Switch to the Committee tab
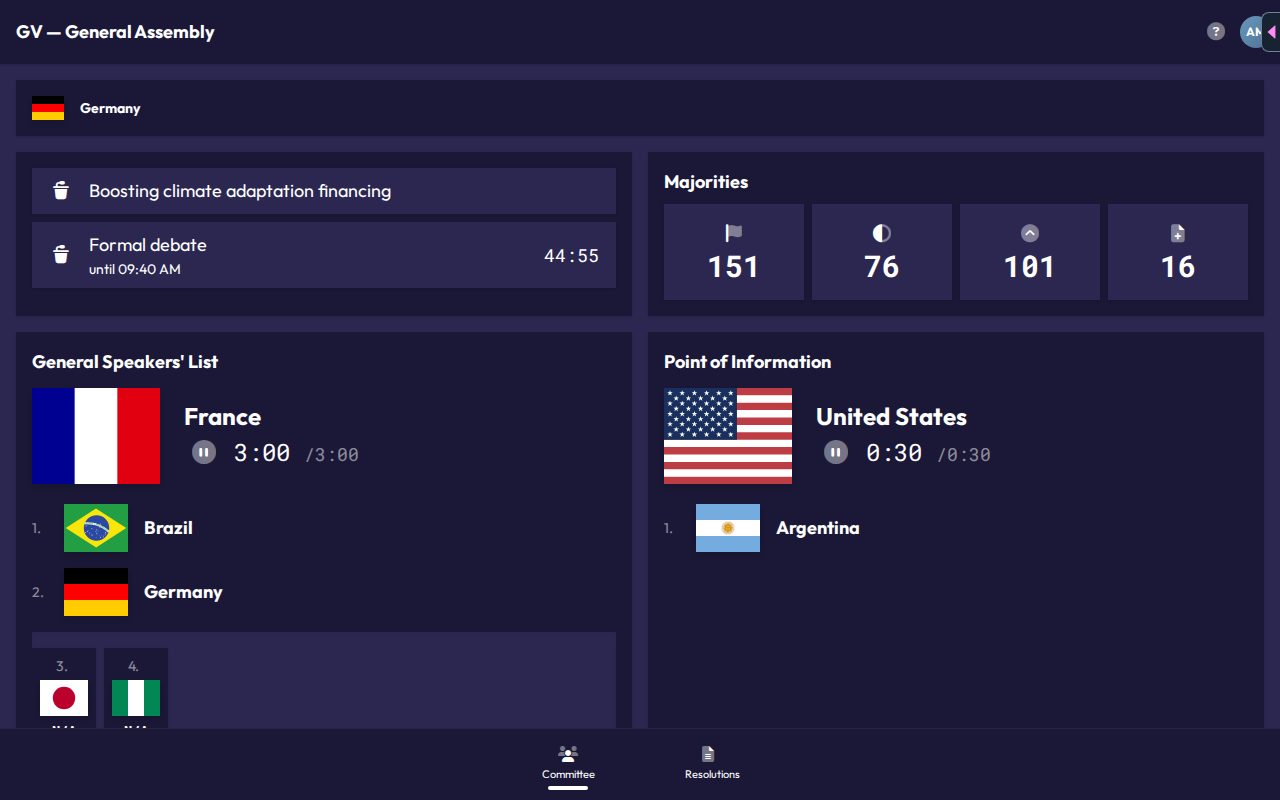The height and width of the screenshot is (800, 1280). (x=568, y=762)
